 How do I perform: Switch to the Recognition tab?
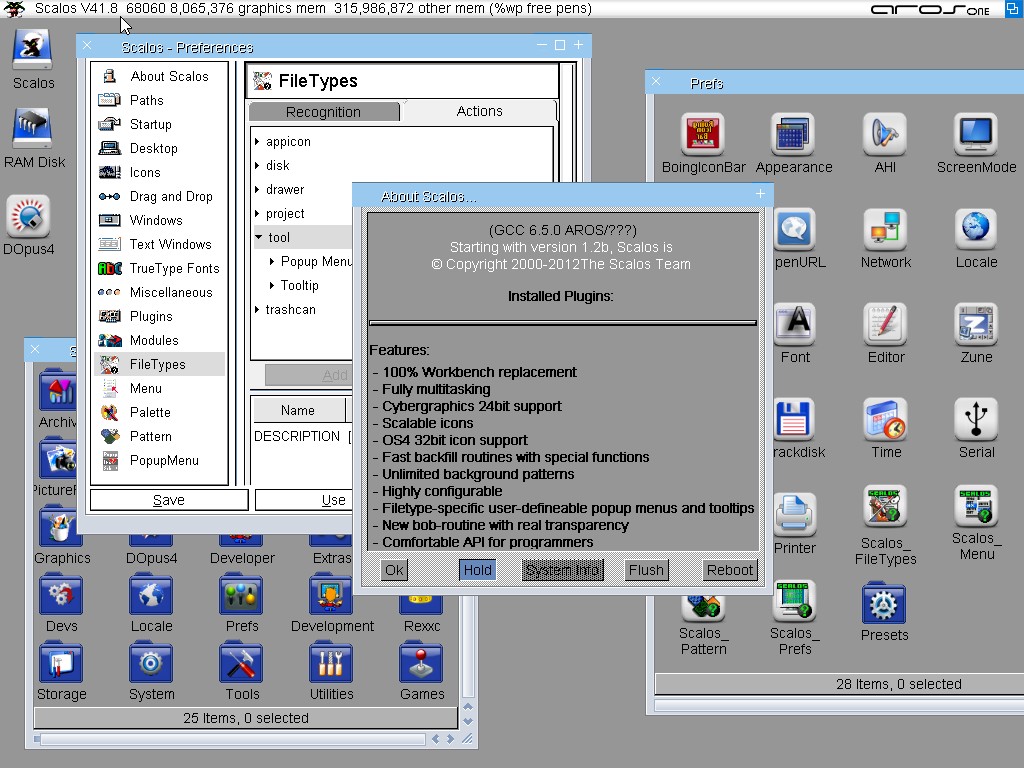tap(323, 112)
